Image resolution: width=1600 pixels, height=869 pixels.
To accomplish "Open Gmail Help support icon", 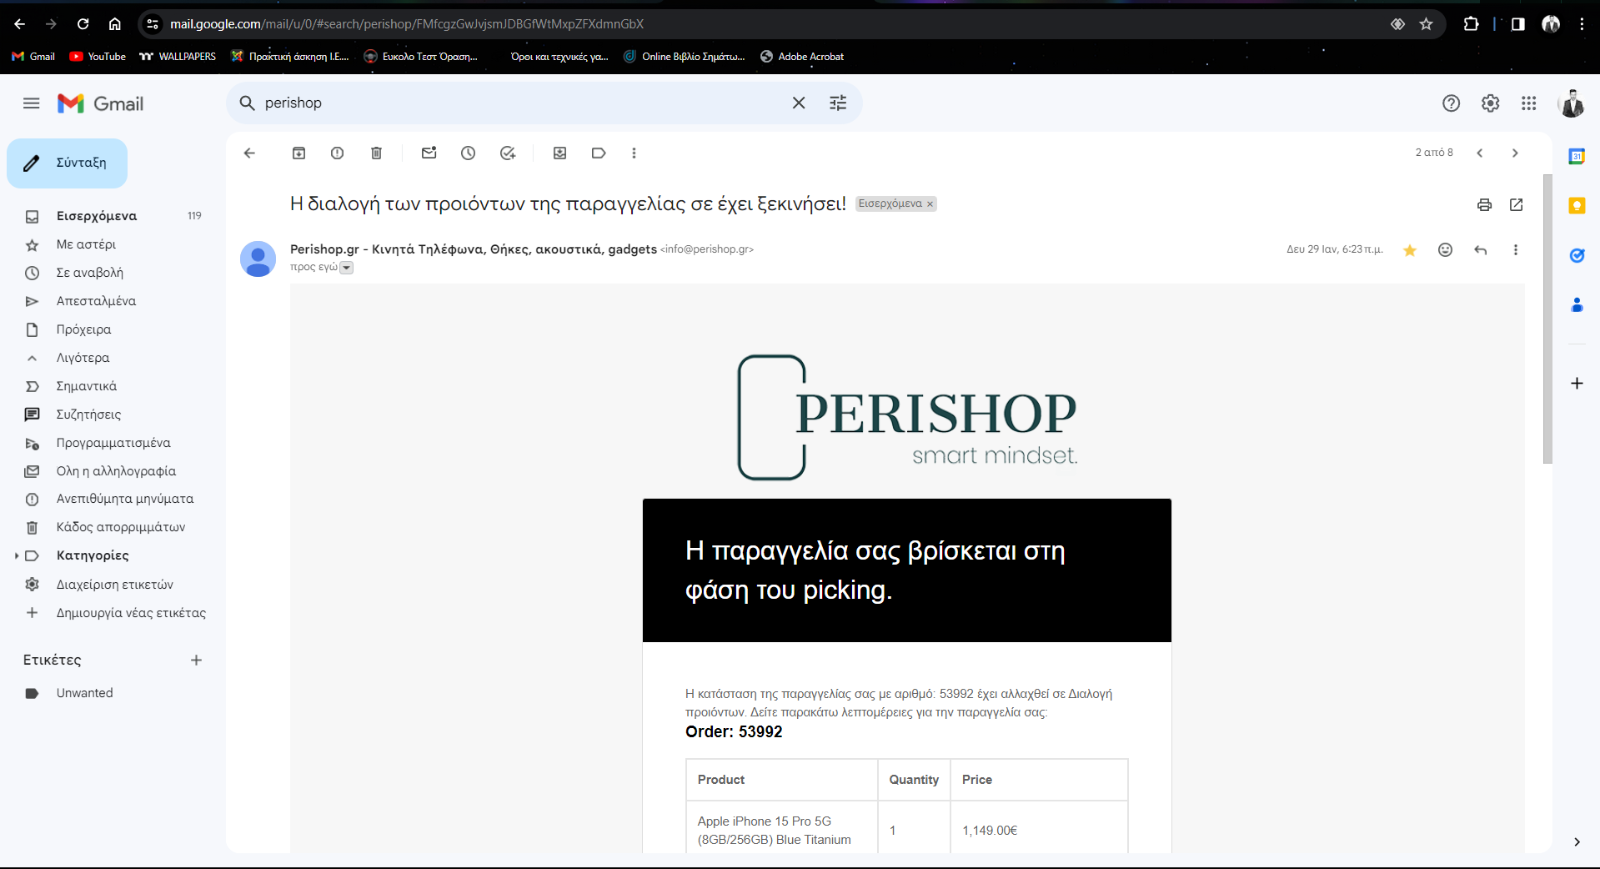I will (x=1451, y=103).
